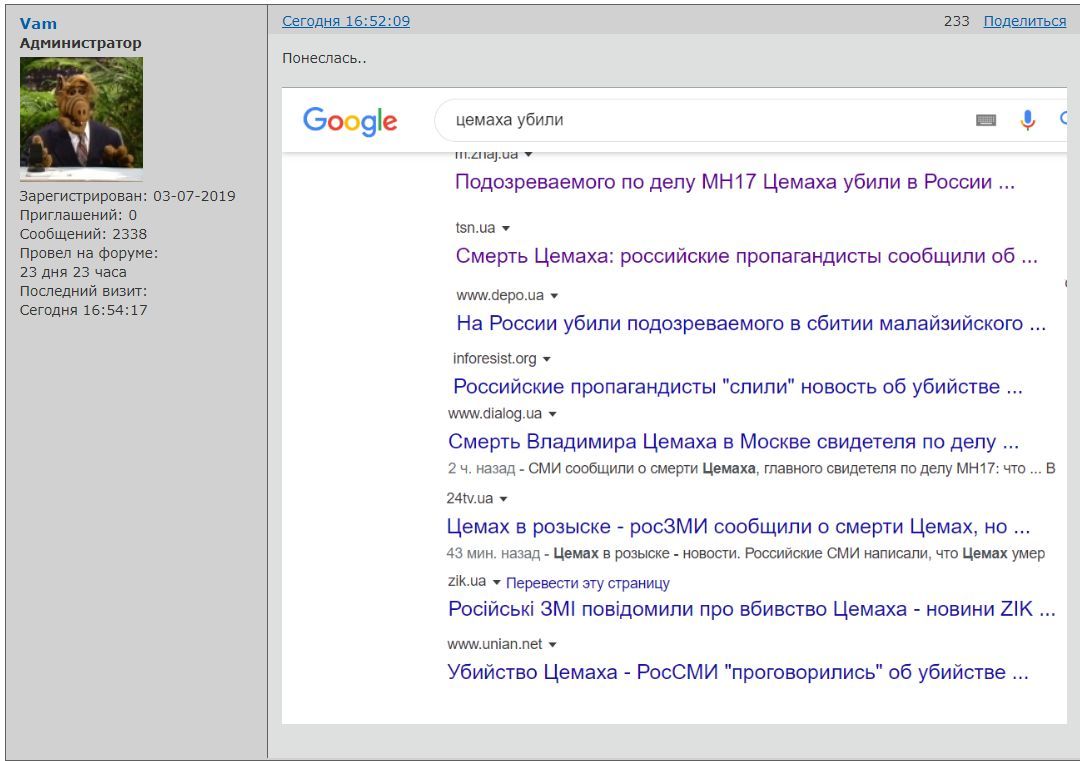Click "Зарегистрирован: 03-07-2019" text
This screenshot has height=761, width=1080.
127,196
